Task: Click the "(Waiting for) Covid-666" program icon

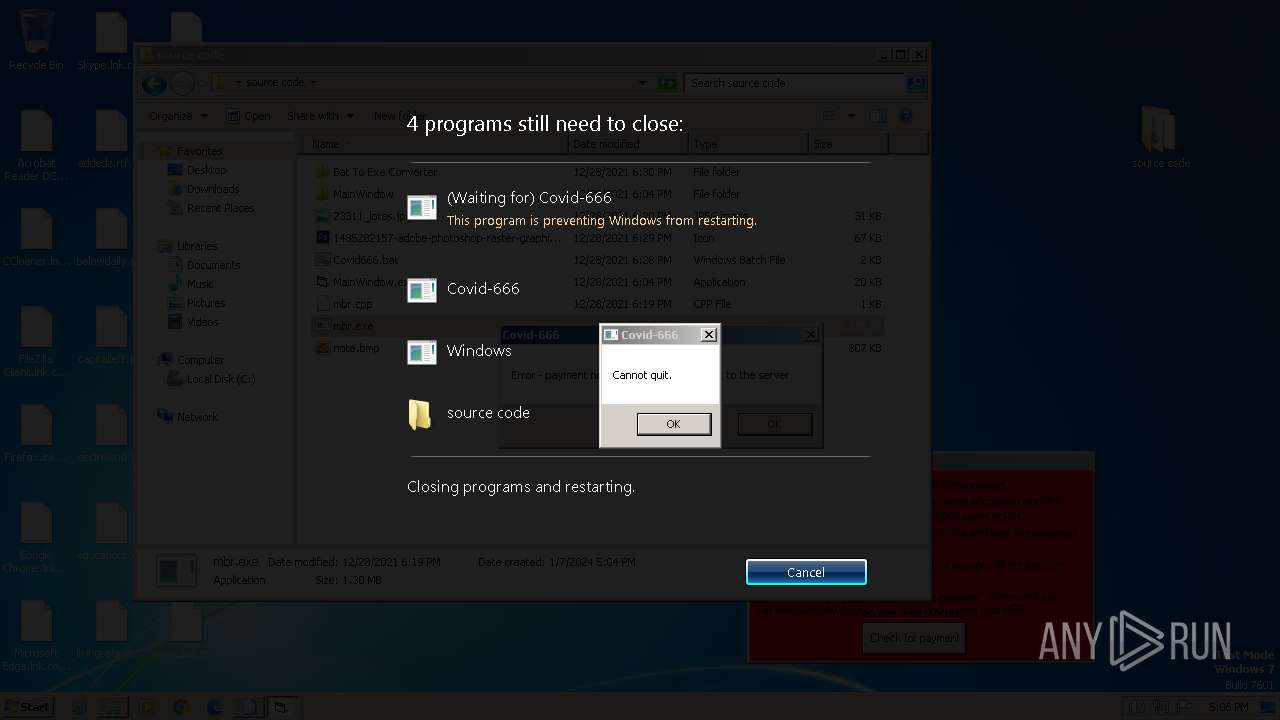Action: point(422,207)
